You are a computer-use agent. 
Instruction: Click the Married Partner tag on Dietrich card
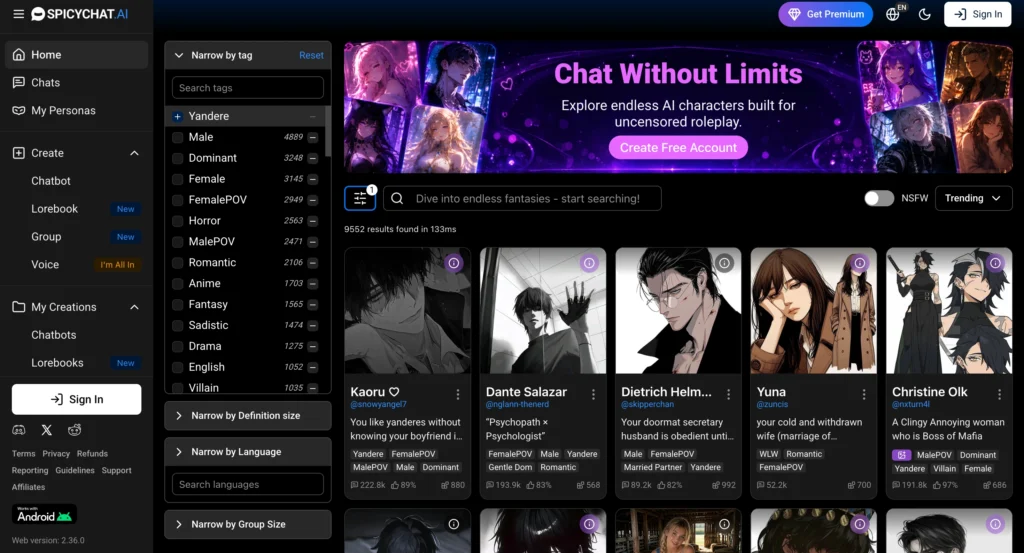tap(652, 467)
